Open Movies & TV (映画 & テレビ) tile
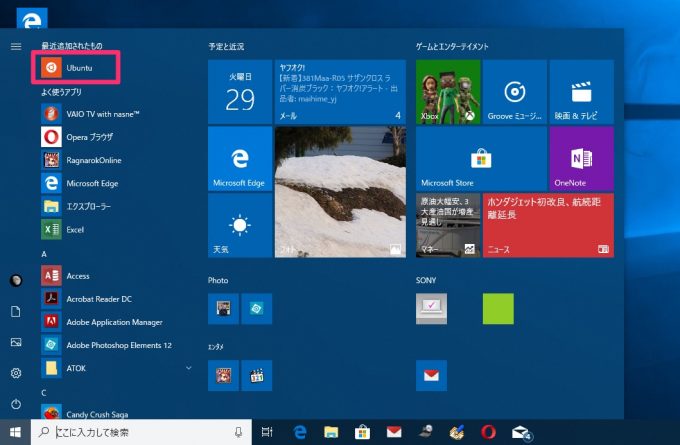 [x=582, y=92]
